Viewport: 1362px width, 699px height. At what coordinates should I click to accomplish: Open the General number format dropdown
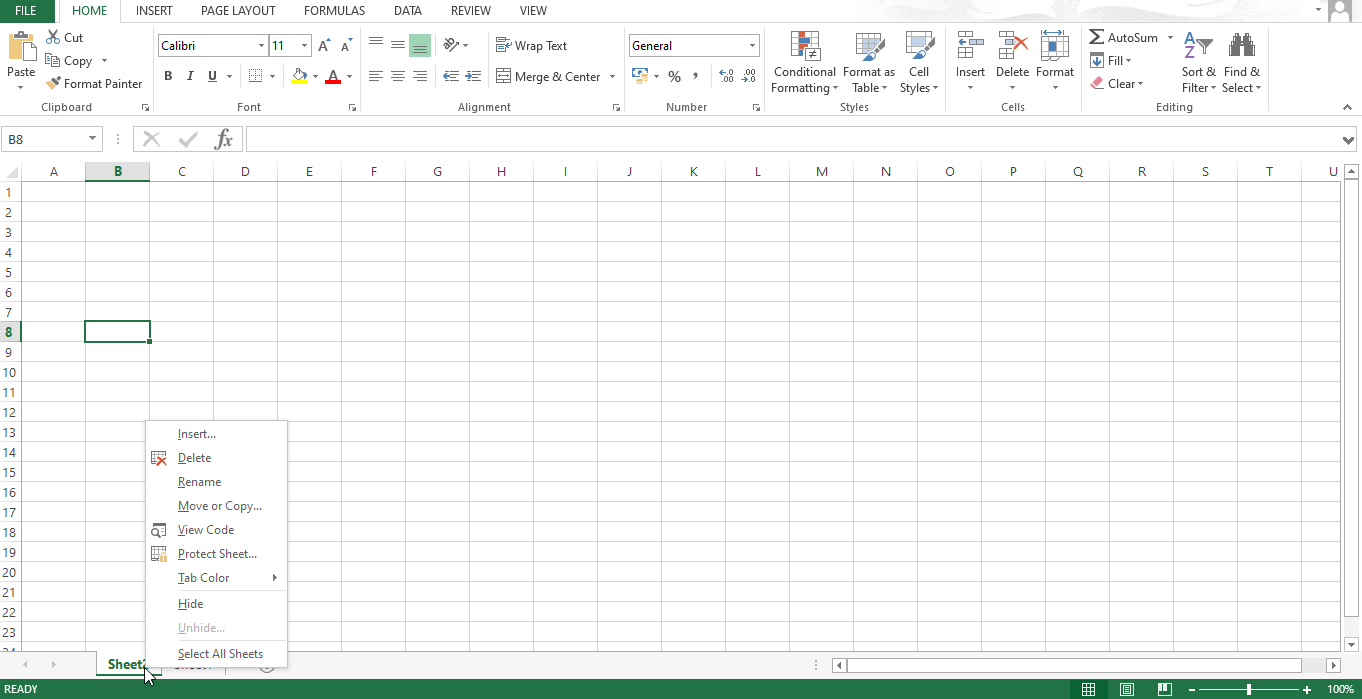[x=752, y=46]
